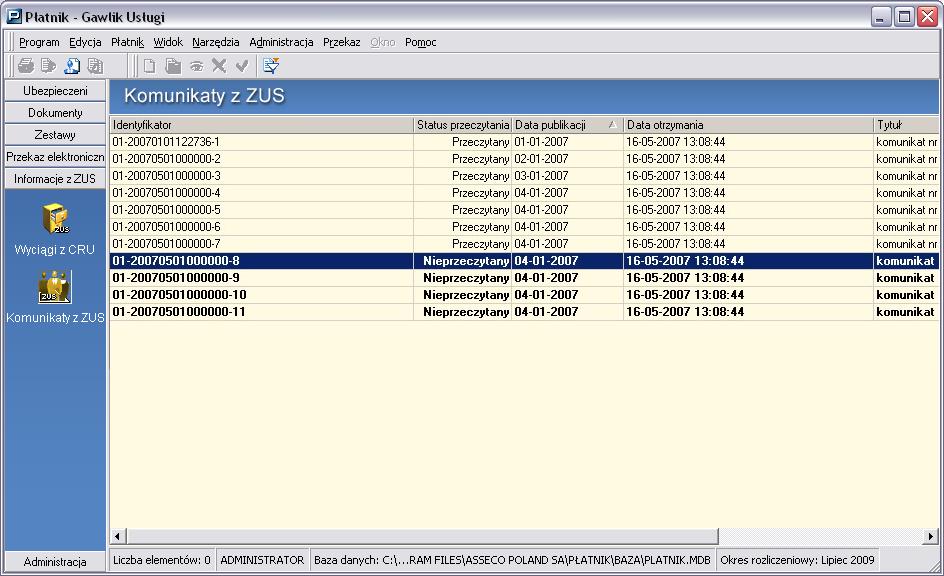Select row 01-20070501000000-7
944x576 pixels.
pos(524,244)
